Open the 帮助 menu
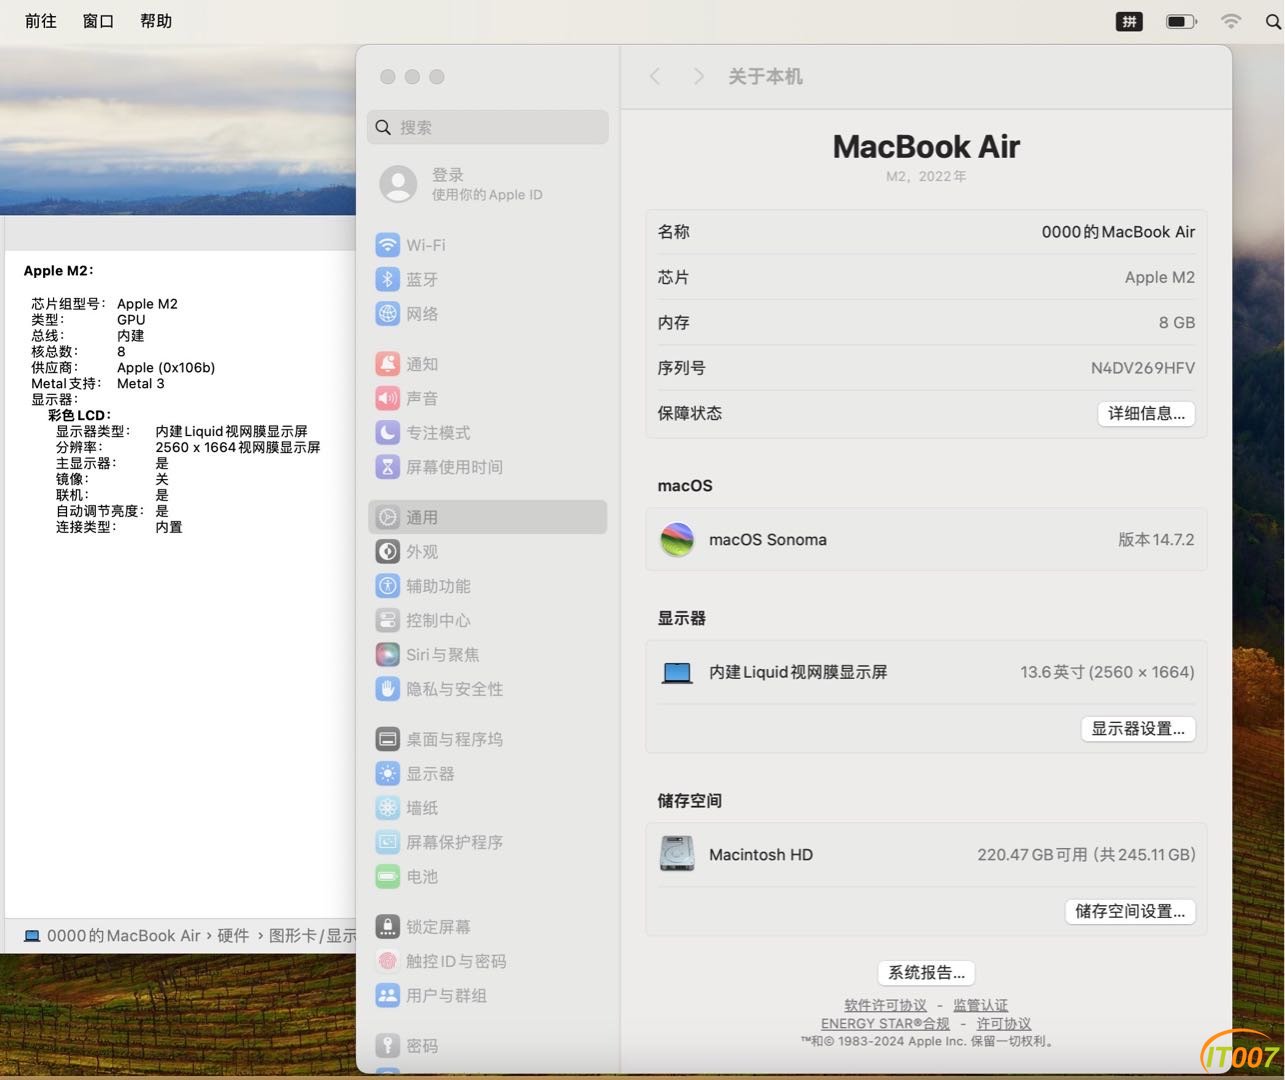This screenshot has width=1285, height=1080. [156, 21]
